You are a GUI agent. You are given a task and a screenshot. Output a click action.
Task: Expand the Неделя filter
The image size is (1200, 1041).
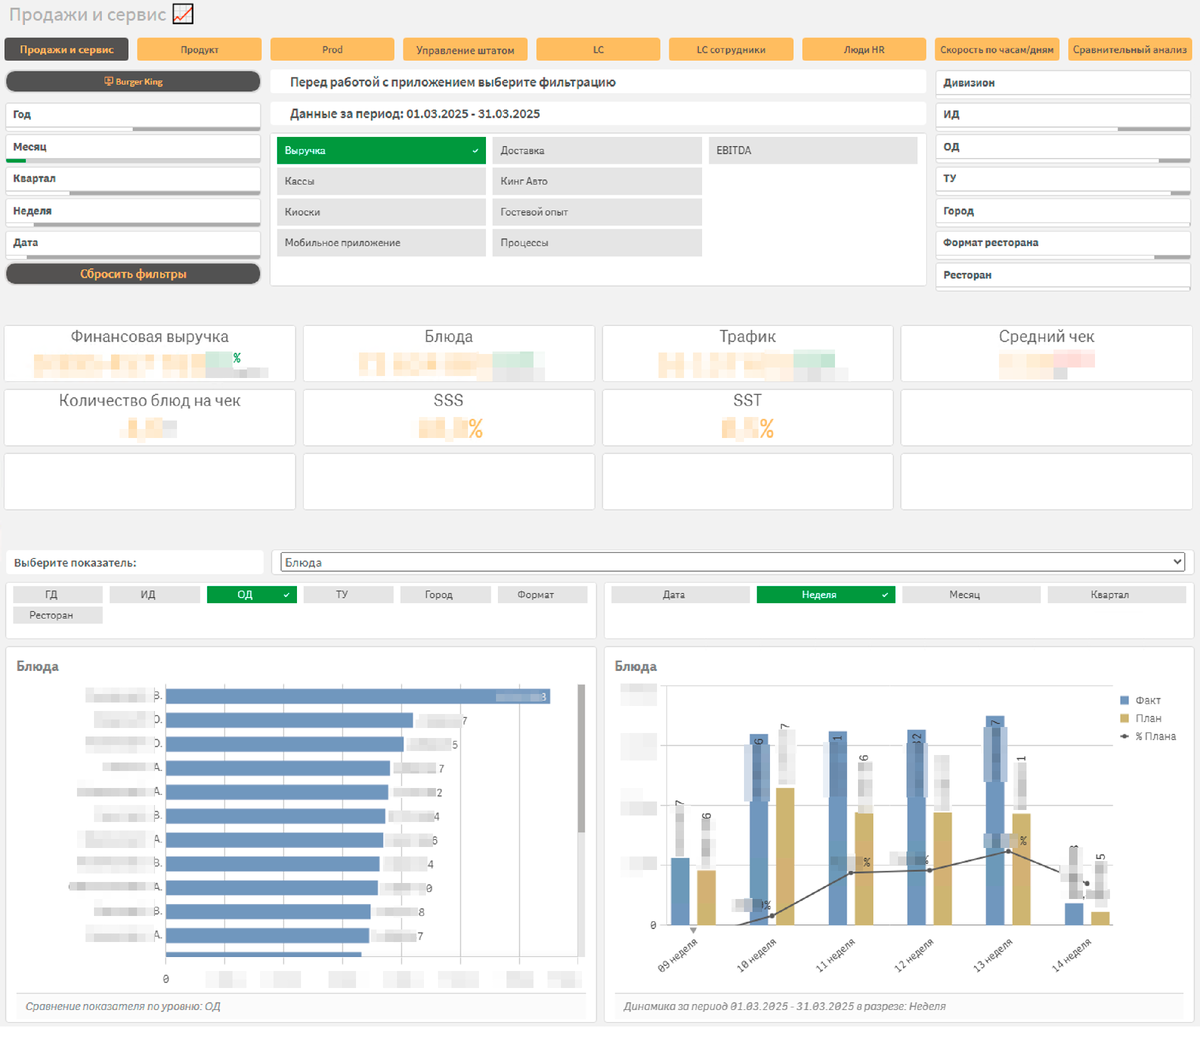click(133, 211)
